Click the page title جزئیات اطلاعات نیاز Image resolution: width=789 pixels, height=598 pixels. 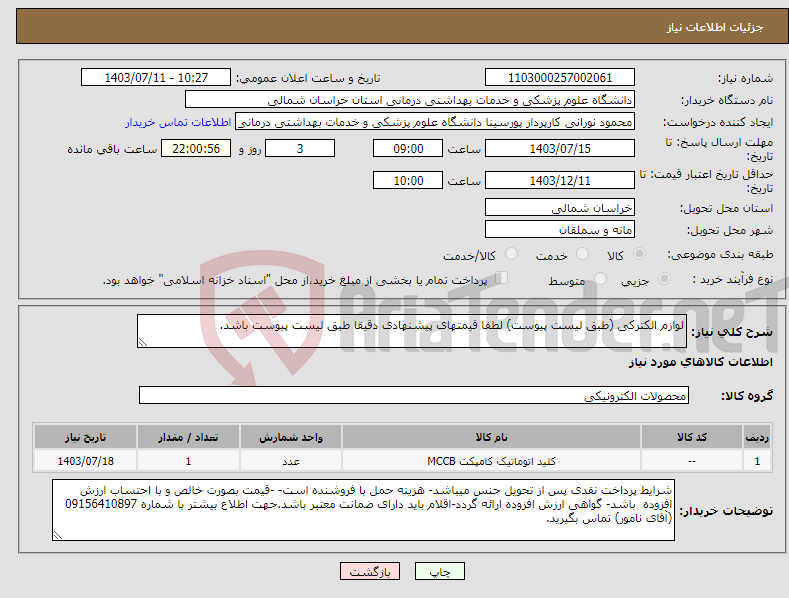pyautogui.click(x=715, y=27)
